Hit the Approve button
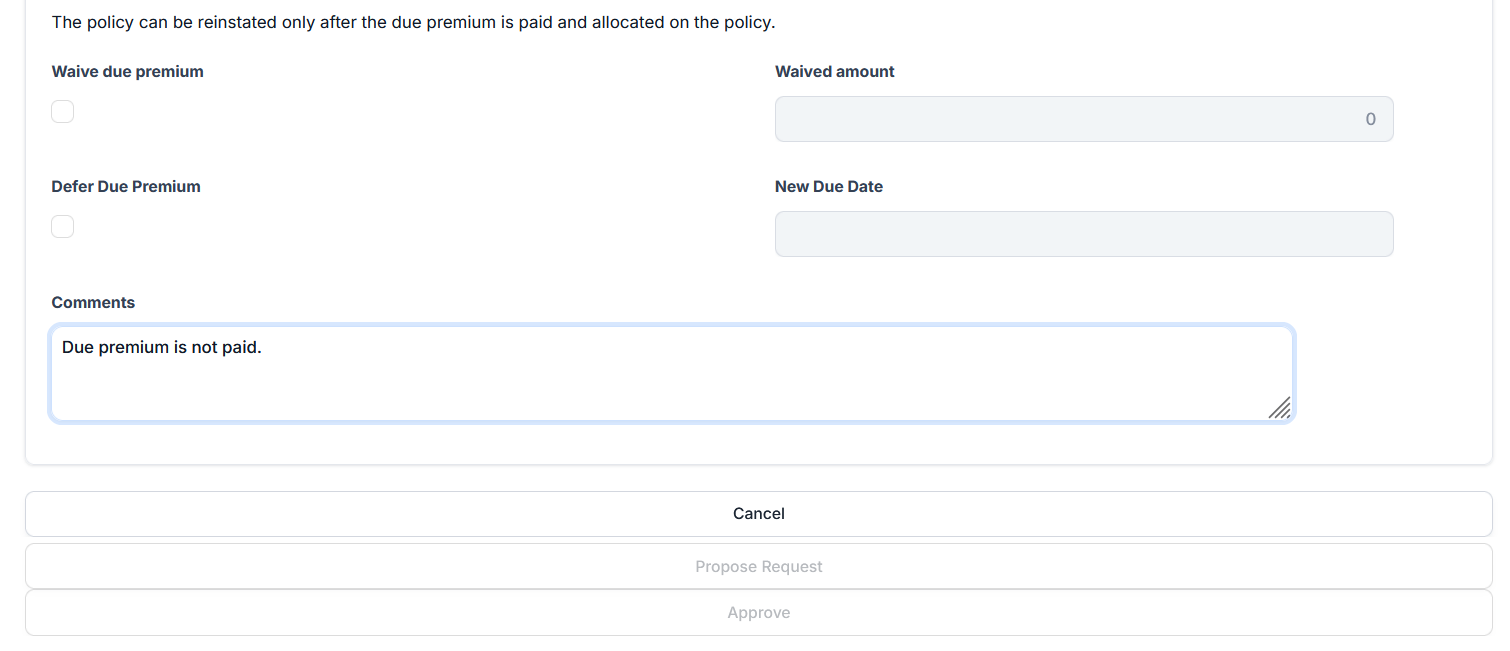This screenshot has width=1510, height=651. pyautogui.click(x=758, y=613)
